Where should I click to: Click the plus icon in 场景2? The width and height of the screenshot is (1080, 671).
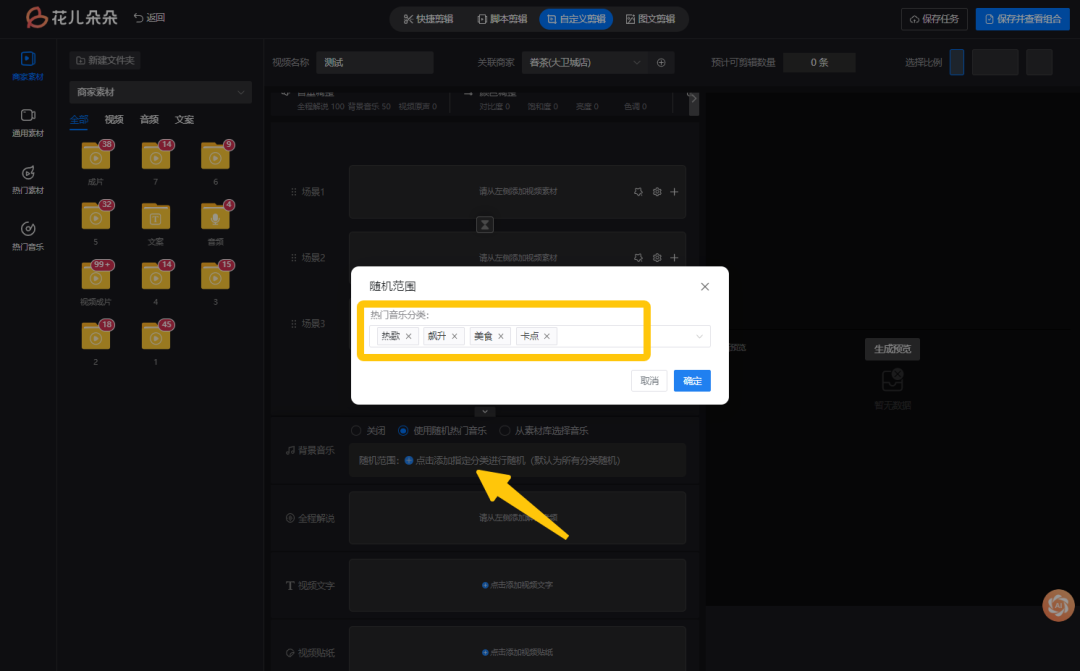(x=674, y=257)
